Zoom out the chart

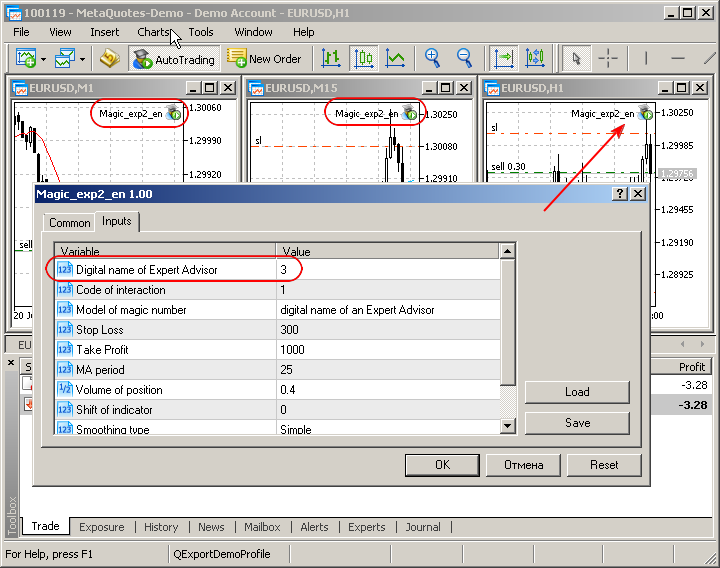tap(464, 58)
